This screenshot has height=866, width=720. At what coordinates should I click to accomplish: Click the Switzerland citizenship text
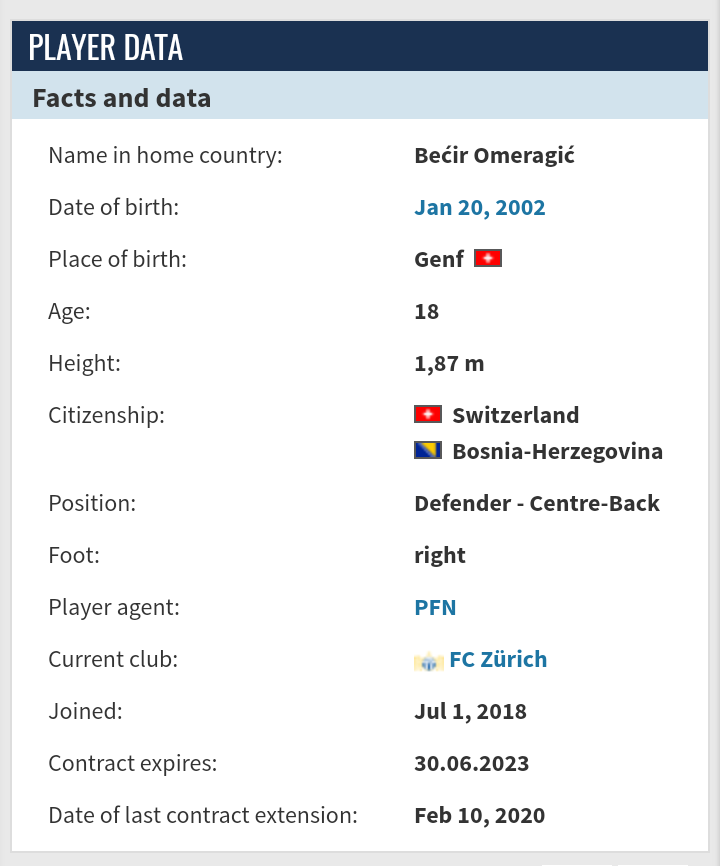516,415
